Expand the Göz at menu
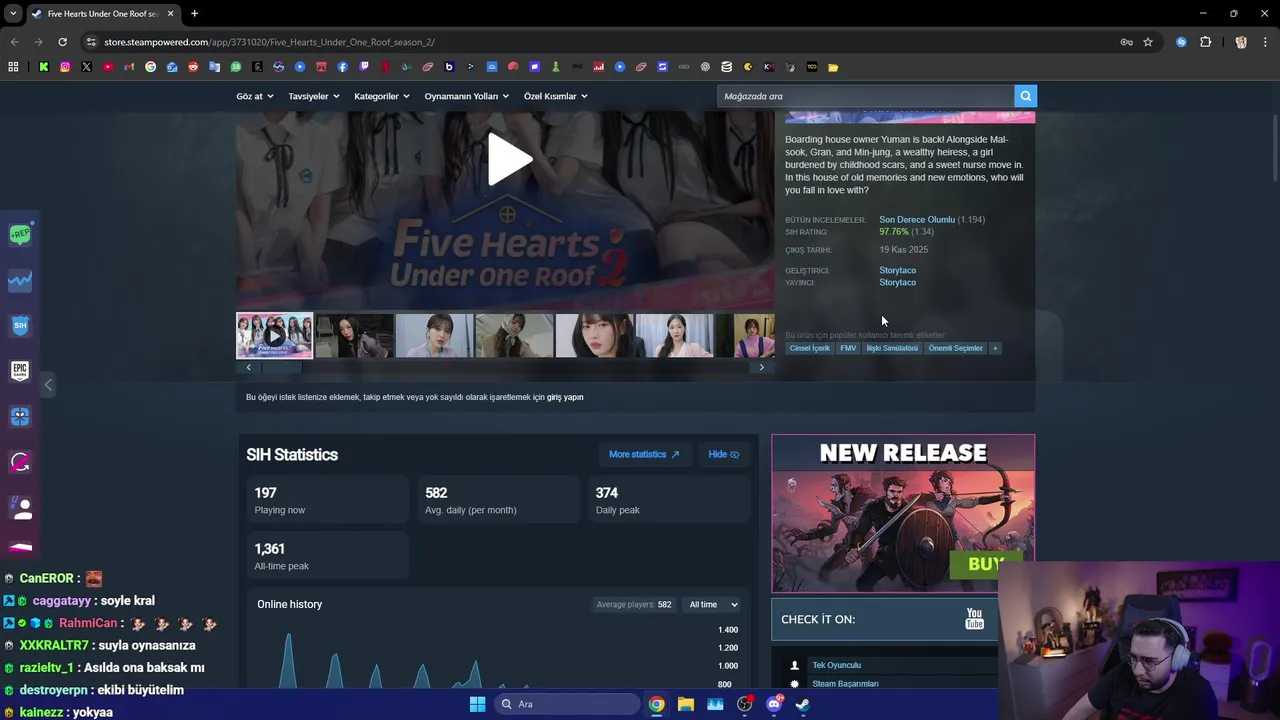 click(254, 96)
